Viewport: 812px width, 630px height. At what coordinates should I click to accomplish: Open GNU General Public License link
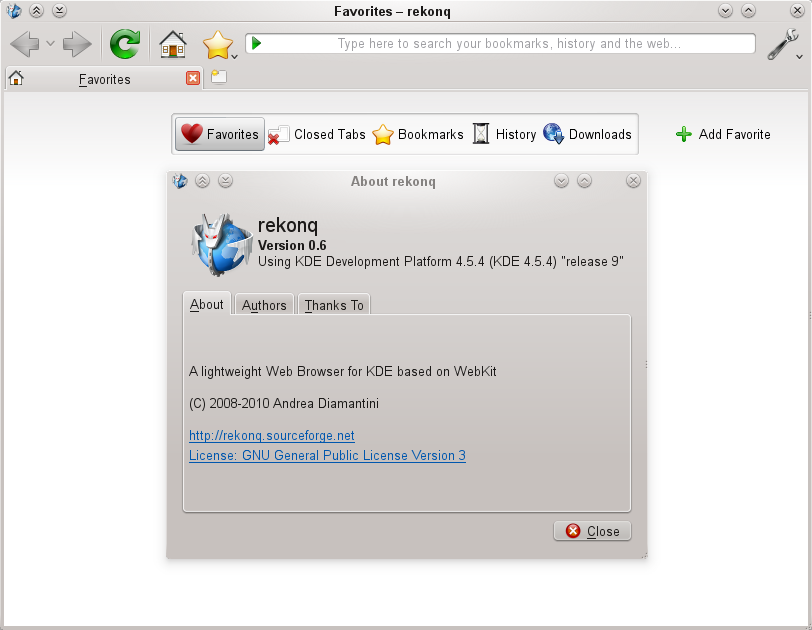pos(327,455)
